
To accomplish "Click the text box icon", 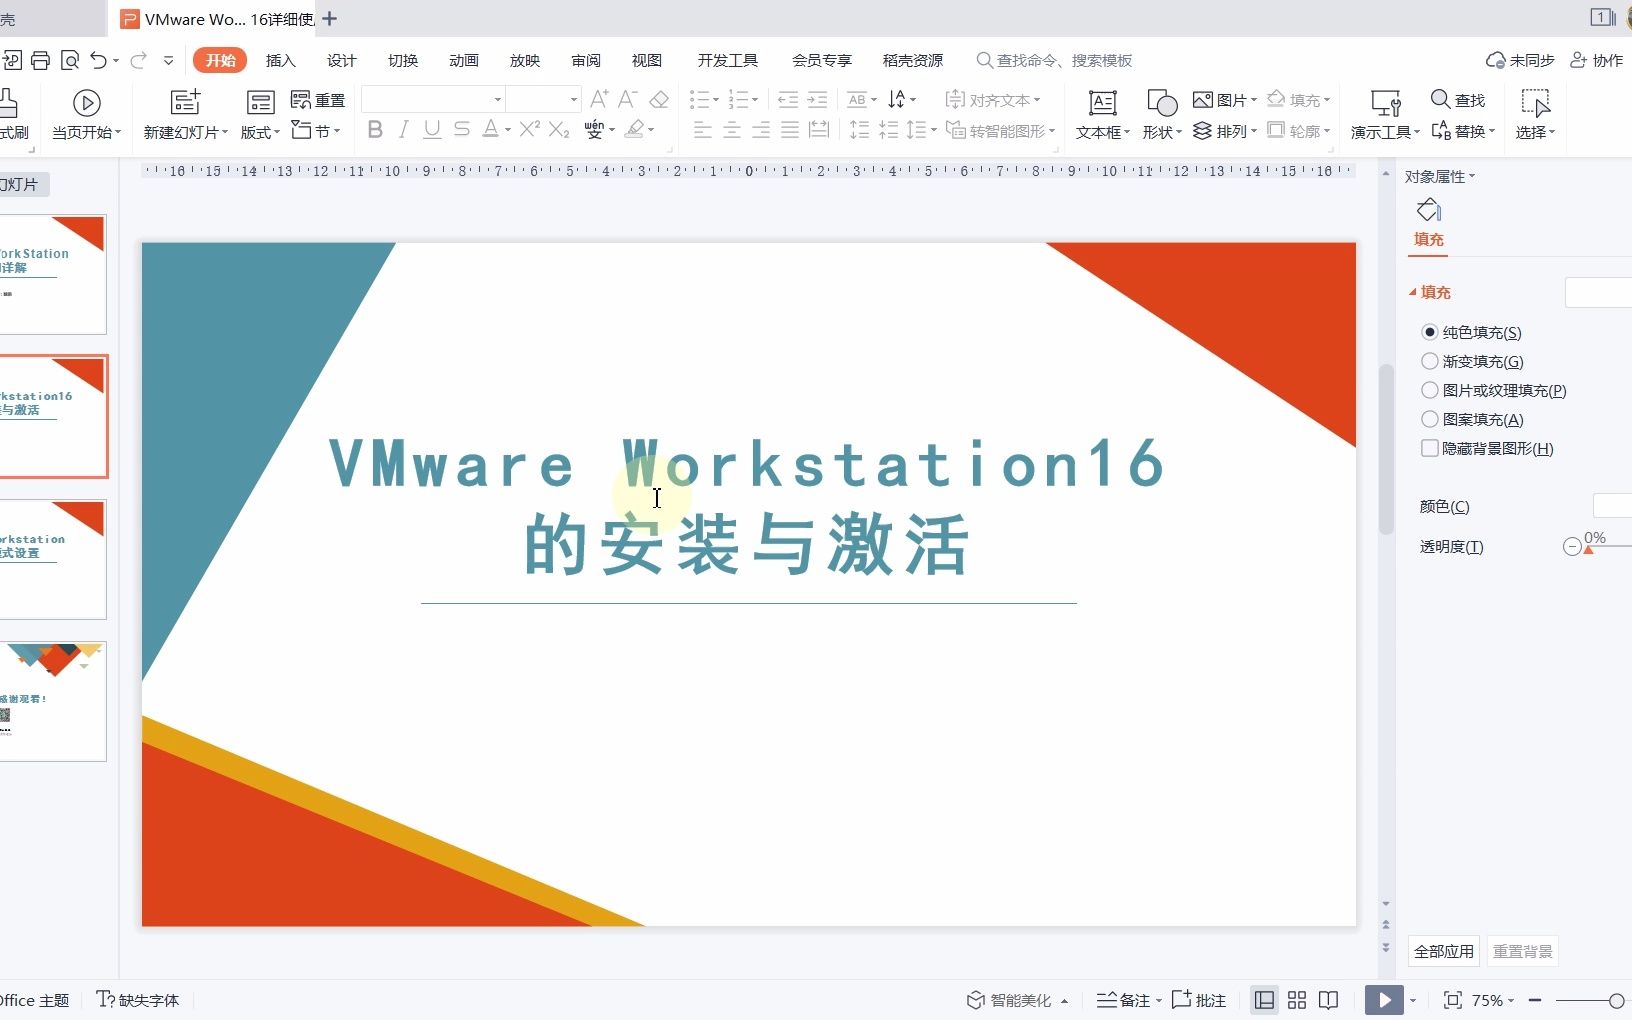I will tap(1102, 102).
